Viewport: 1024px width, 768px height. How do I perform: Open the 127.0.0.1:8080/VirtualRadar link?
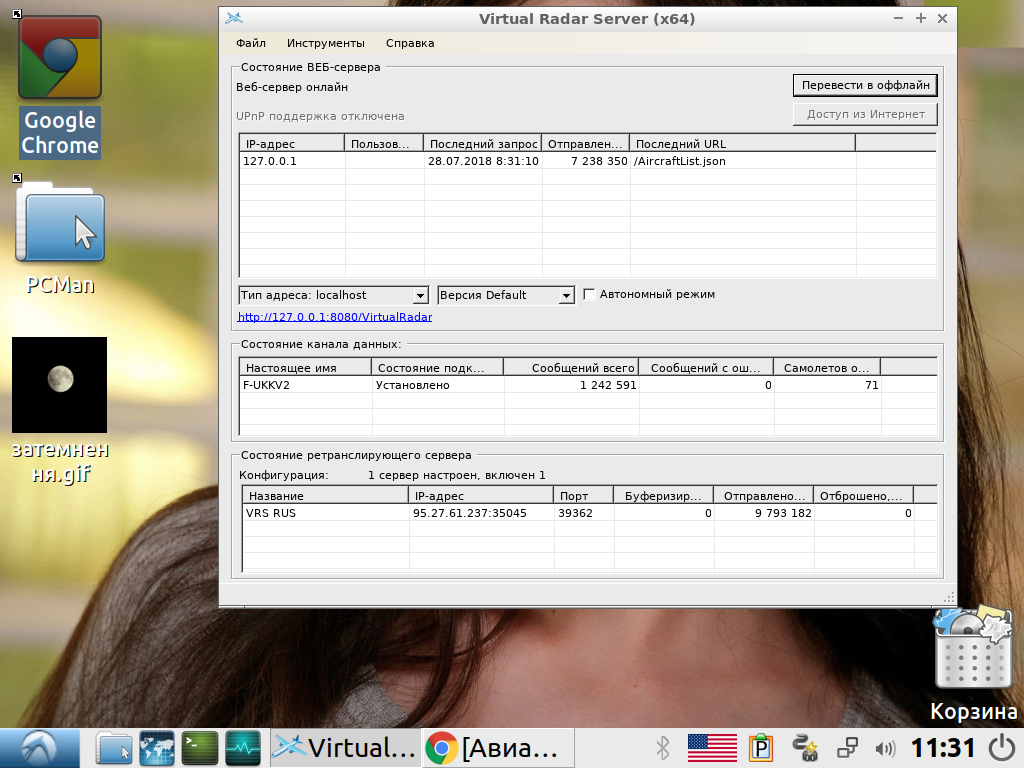point(335,318)
